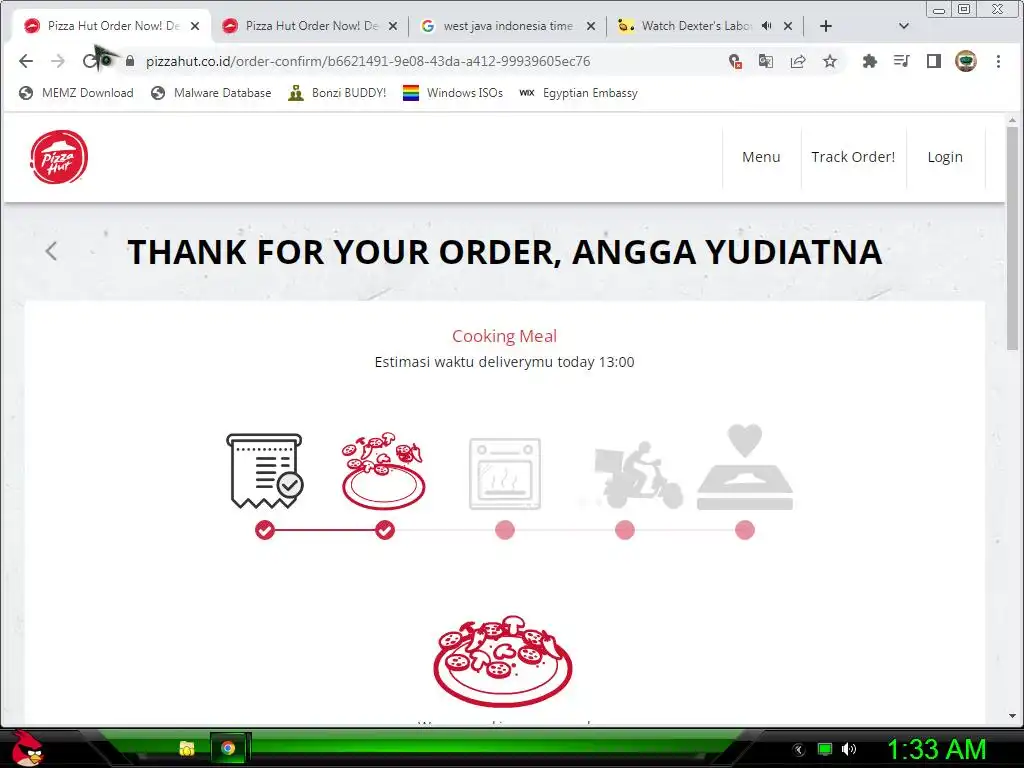Viewport: 1024px width, 768px height.
Task: Click the third pink progress dot
Action: [505, 530]
